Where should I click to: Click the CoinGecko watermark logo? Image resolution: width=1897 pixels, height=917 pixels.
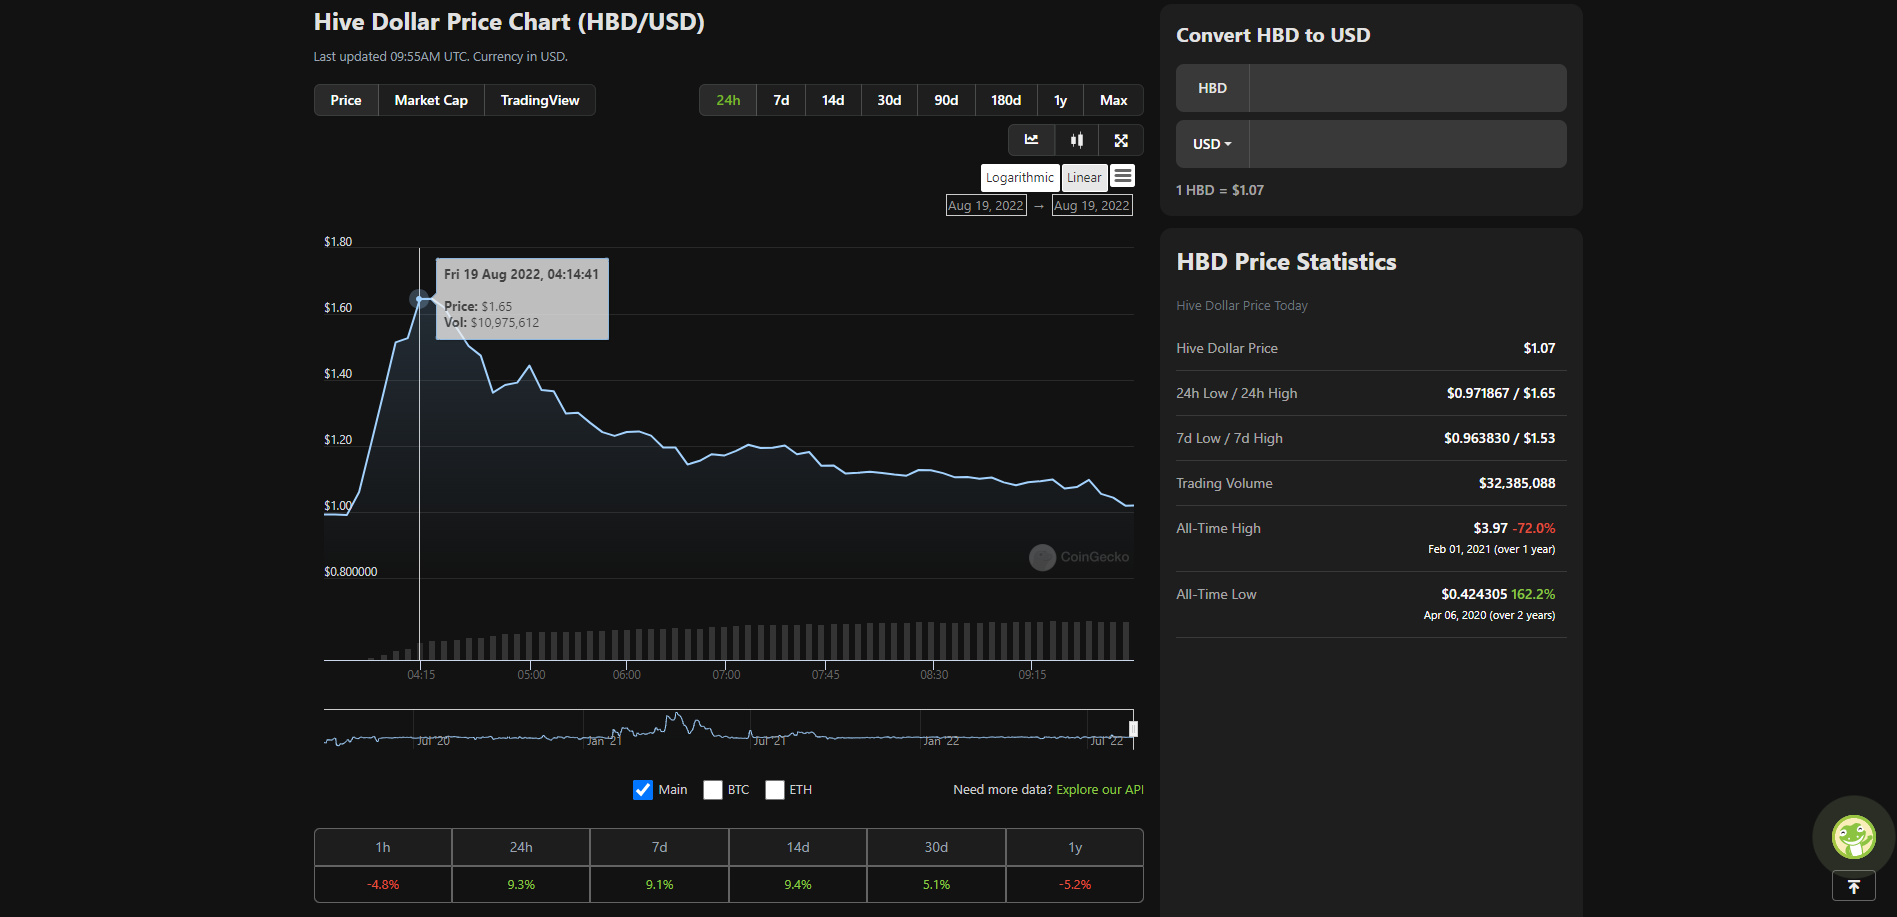click(x=1079, y=557)
